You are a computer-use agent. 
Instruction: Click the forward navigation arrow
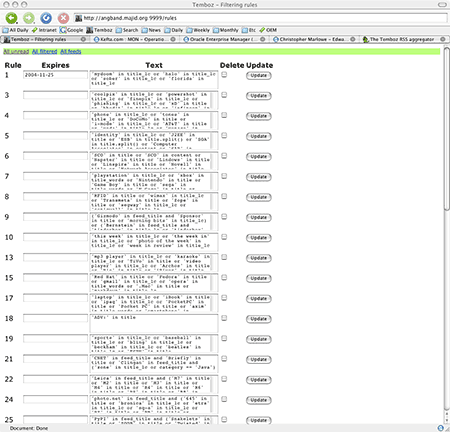click(x=29, y=18)
